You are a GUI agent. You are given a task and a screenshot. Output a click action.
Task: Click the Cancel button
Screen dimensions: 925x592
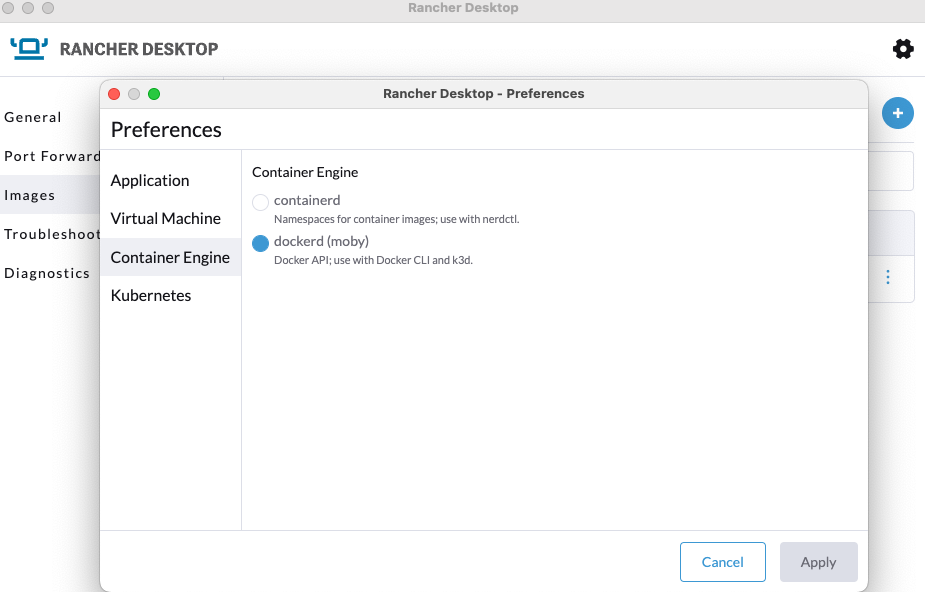723,562
